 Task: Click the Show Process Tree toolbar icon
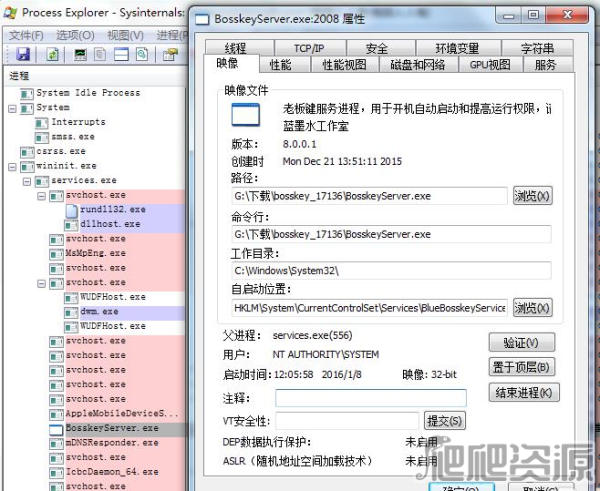(100, 54)
